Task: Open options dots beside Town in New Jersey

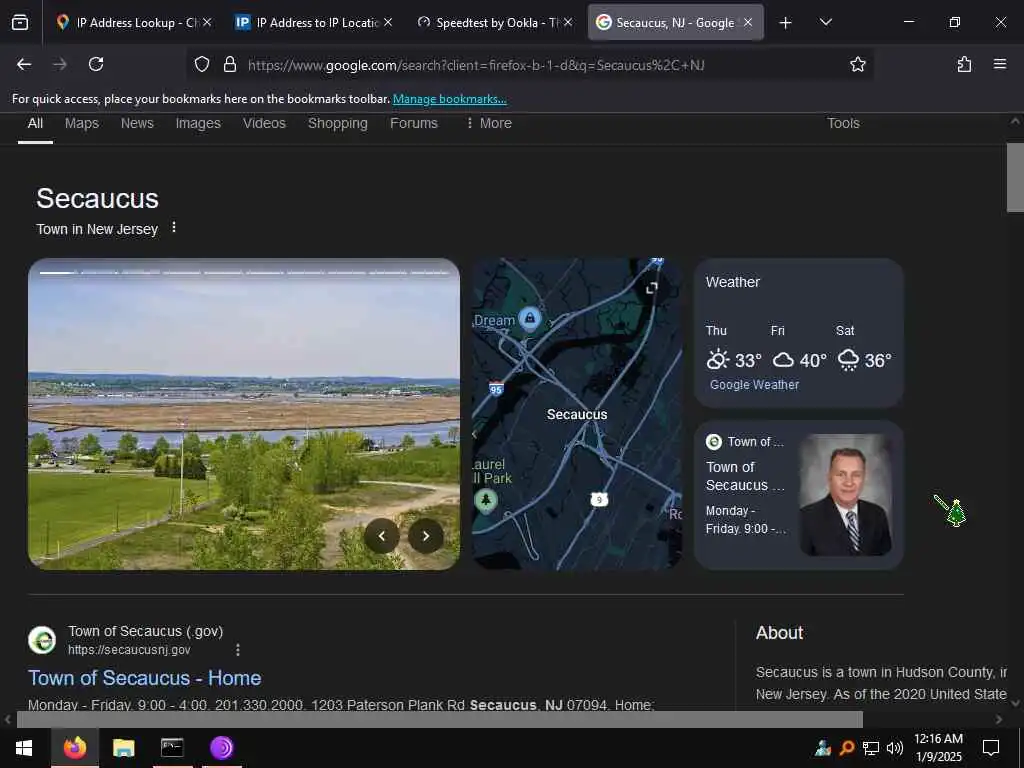Action: point(174,227)
